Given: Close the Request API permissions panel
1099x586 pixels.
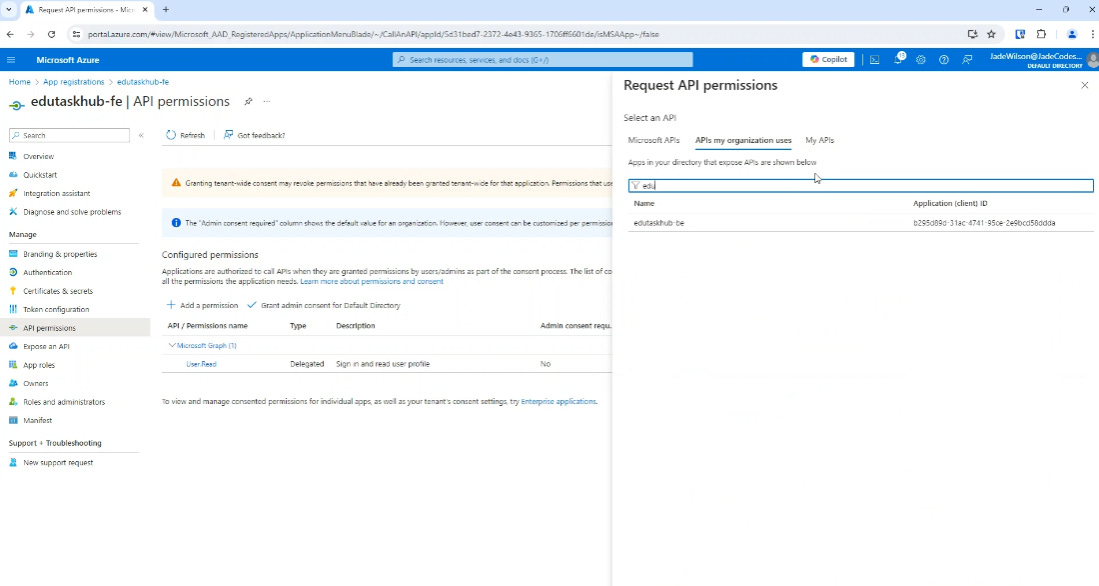Looking at the screenshot, I should pos(1084,86).
